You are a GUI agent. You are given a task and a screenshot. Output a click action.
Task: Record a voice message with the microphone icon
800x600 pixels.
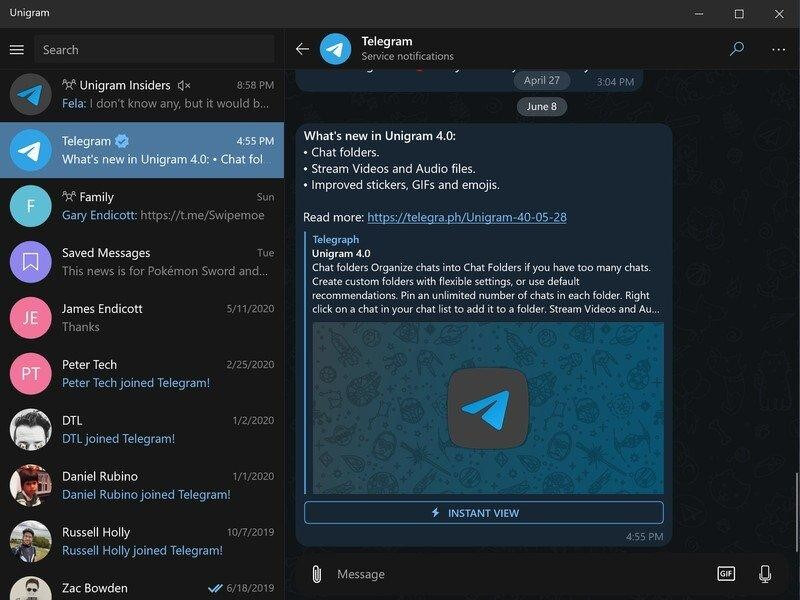762,574
